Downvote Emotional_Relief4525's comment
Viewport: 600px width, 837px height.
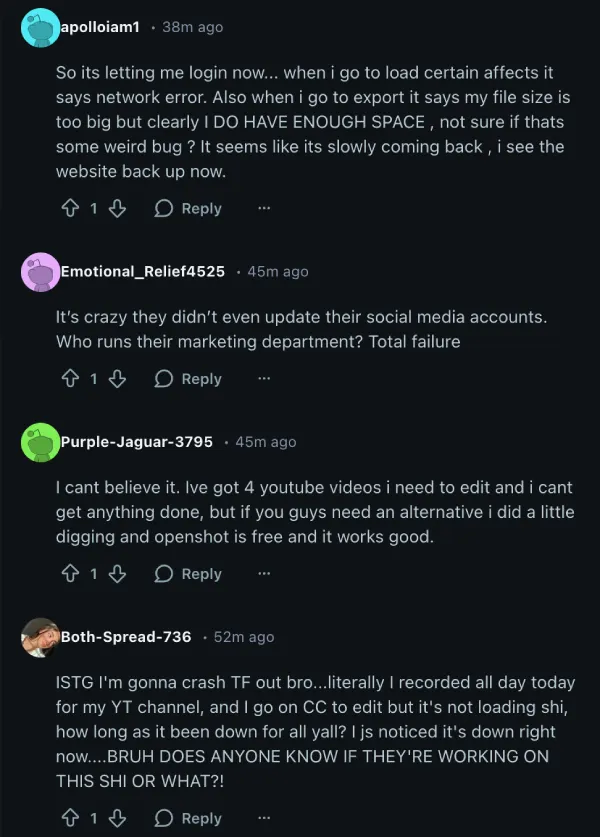point(117,379)
